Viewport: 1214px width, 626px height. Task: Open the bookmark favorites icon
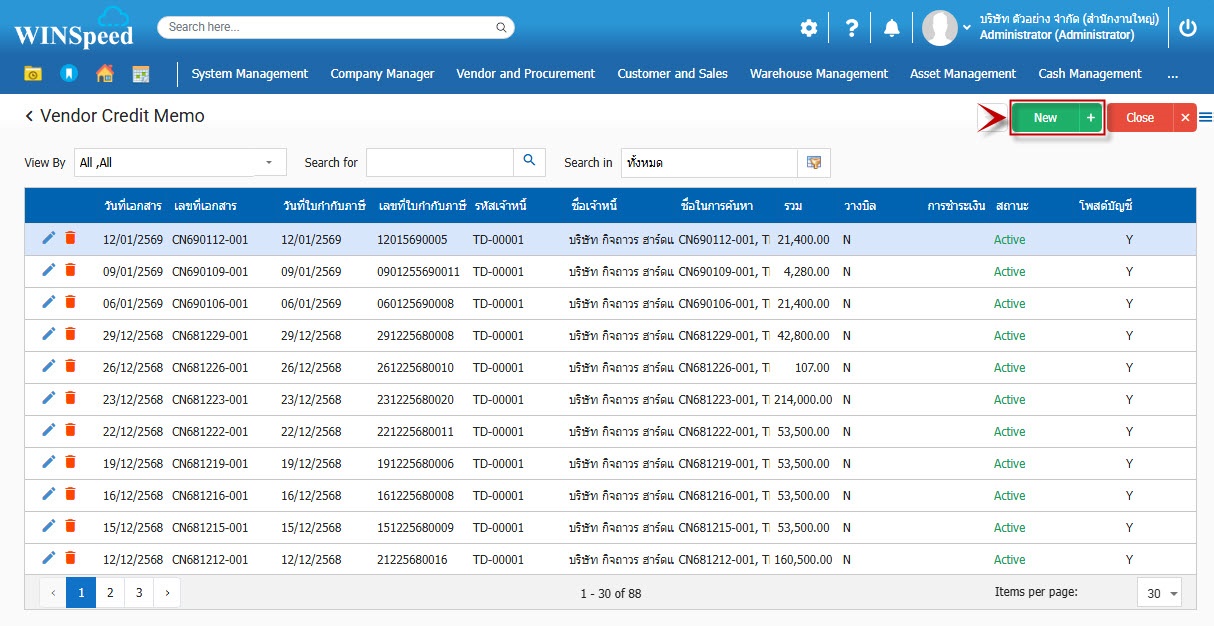pos(68,73)
